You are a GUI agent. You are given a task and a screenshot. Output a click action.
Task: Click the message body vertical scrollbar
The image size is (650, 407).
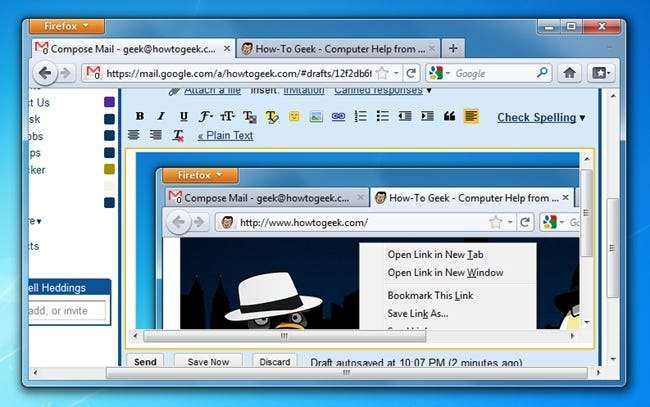pos(587,212)
